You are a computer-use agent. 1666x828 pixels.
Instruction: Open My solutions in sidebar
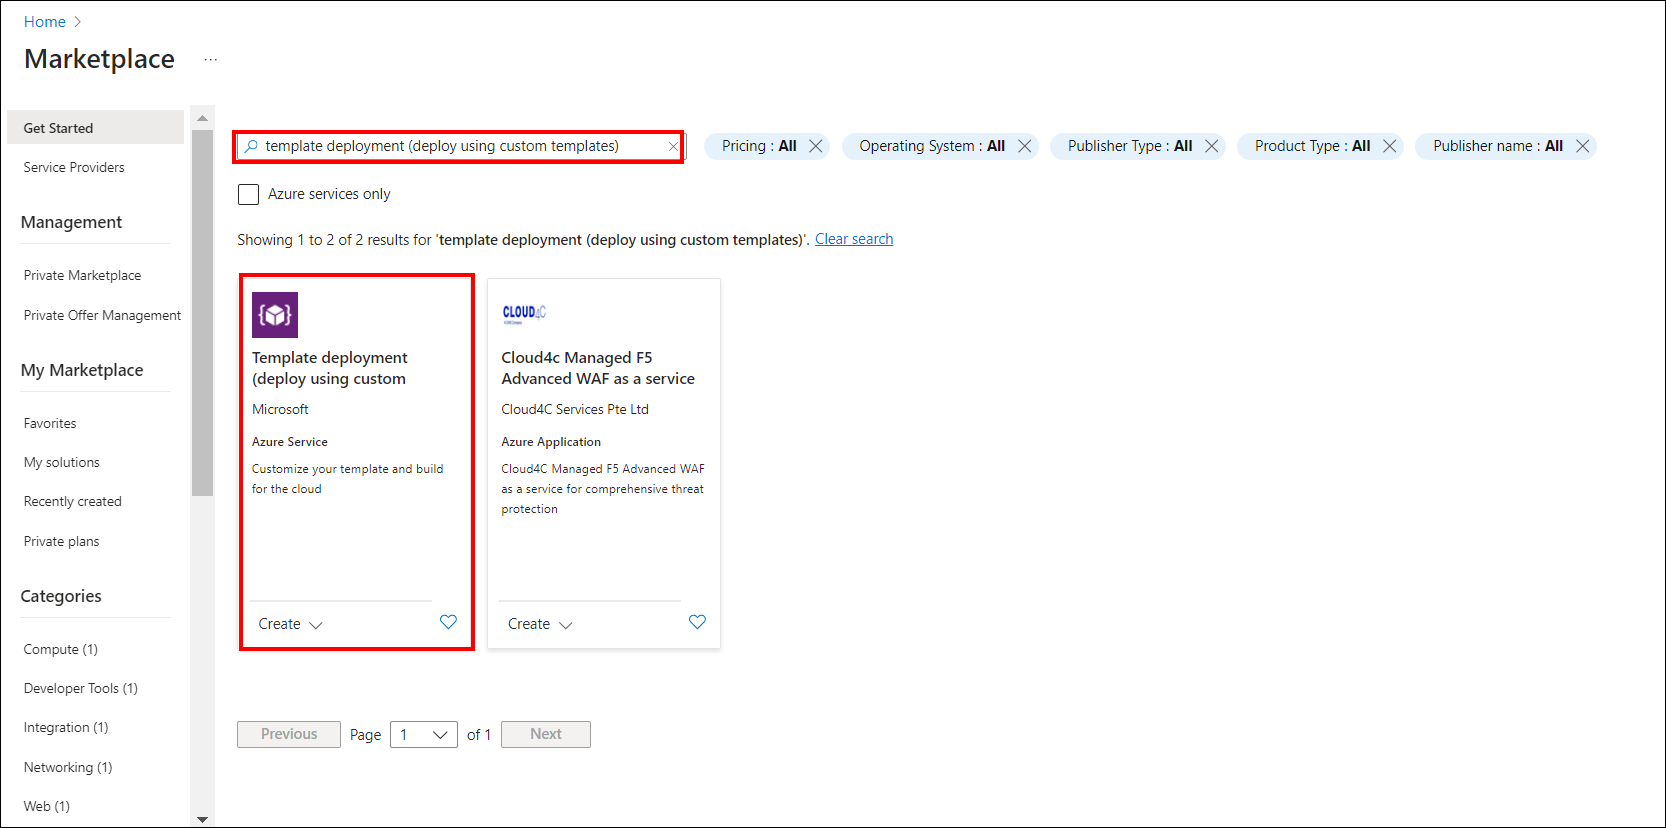point(62,462)
